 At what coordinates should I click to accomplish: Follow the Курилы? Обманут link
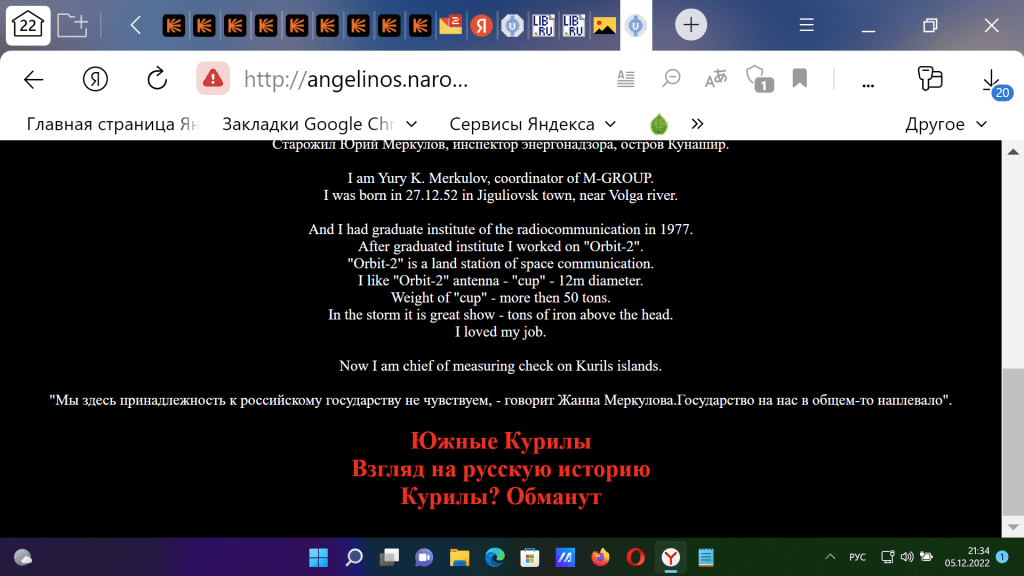click(x=500, y=496)
